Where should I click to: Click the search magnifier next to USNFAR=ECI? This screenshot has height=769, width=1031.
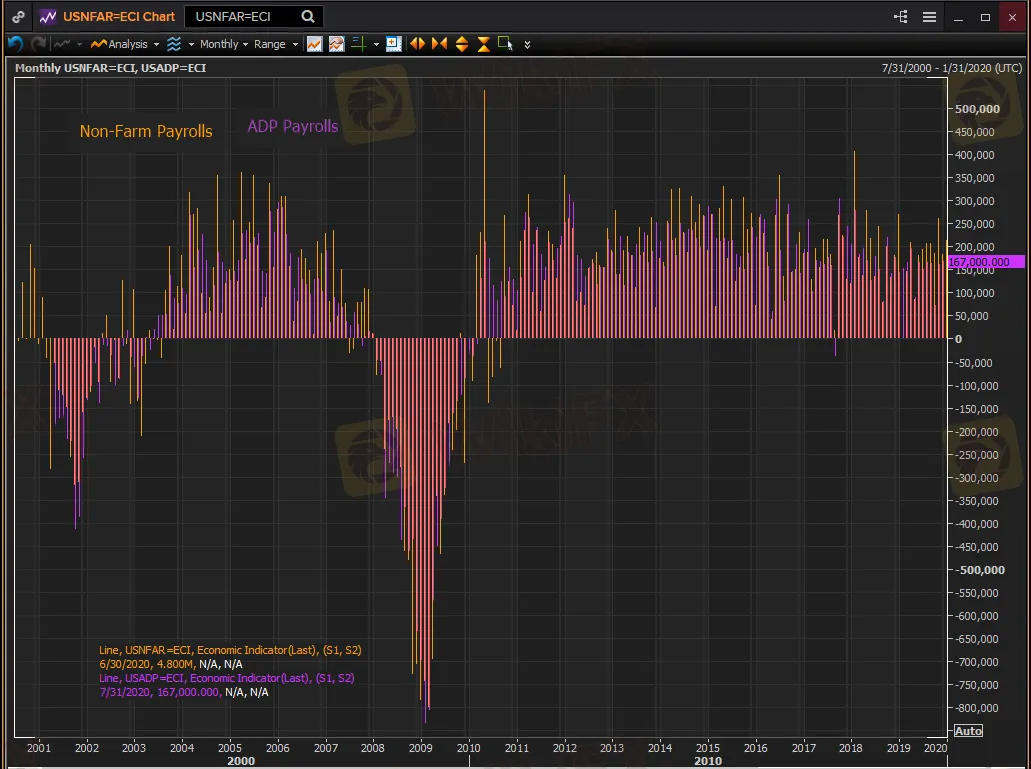click(308, 17)
